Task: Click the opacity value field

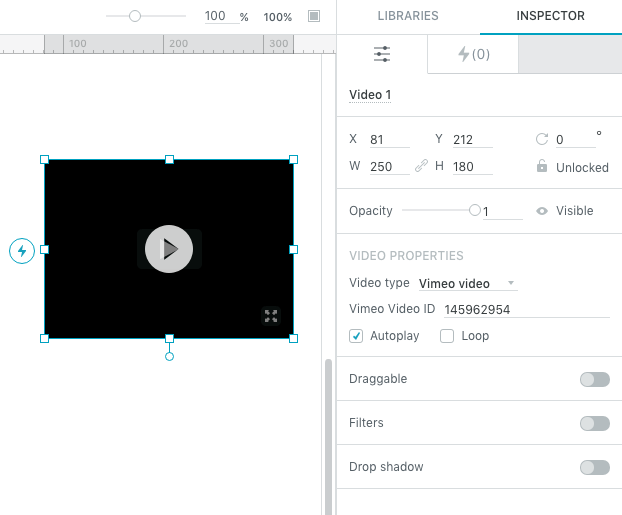Action: [x=503, y=211]
